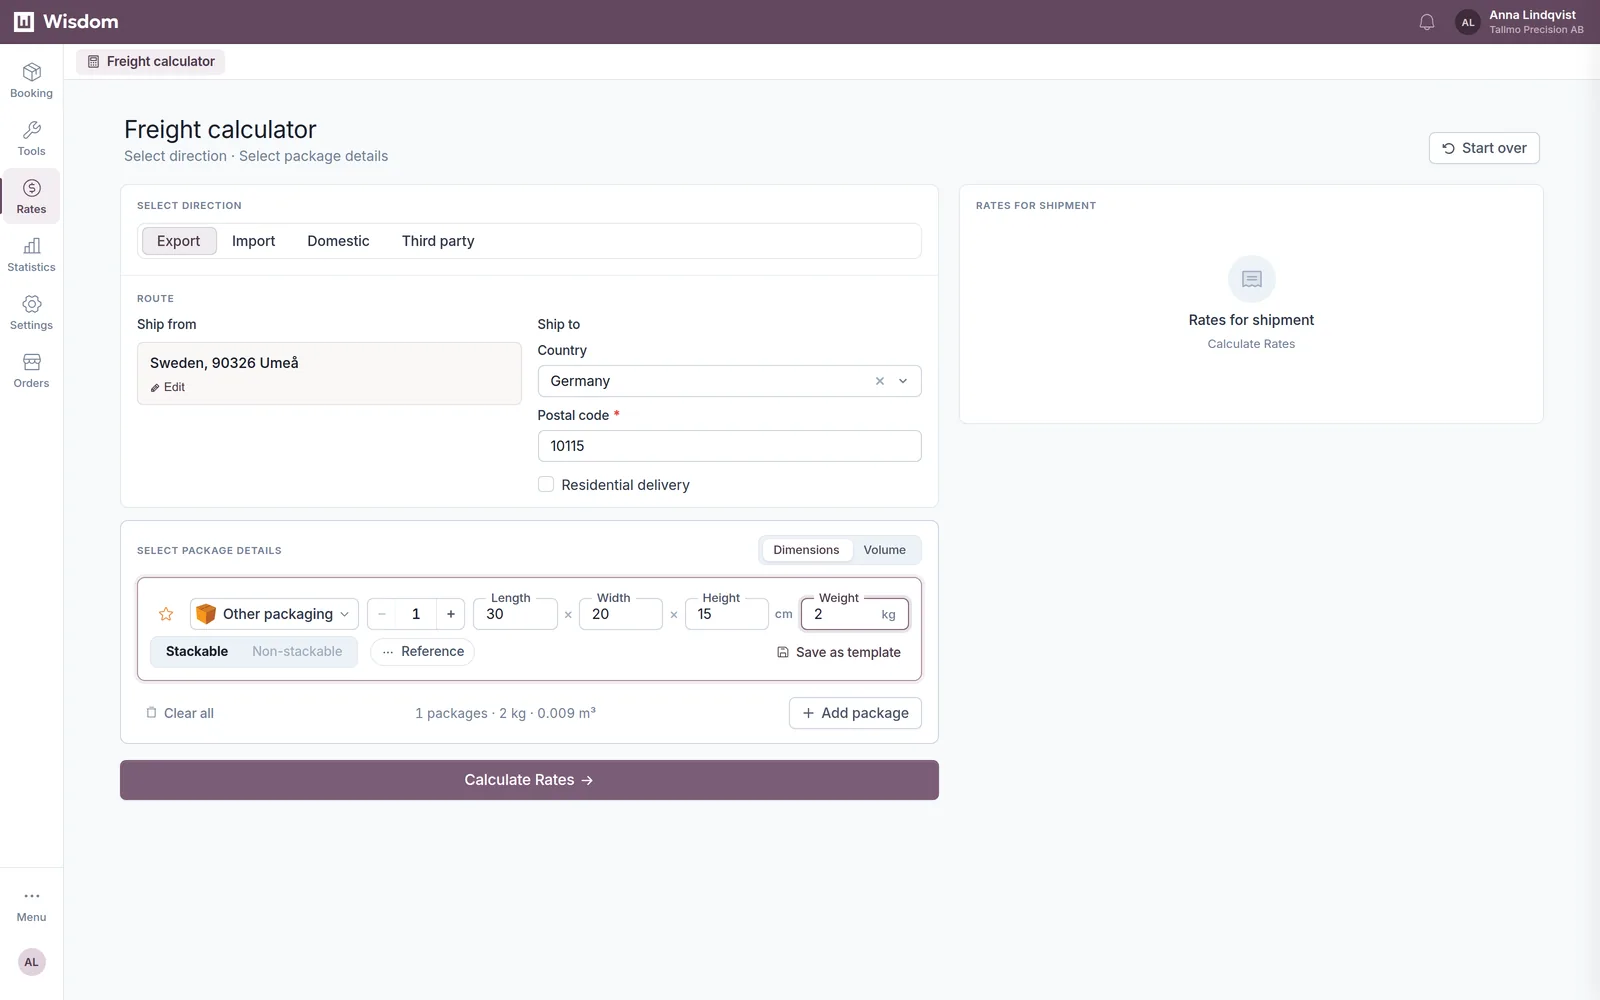Open the Settings gear in sidebar
1600x1000 pixels.
click(31, 304)
